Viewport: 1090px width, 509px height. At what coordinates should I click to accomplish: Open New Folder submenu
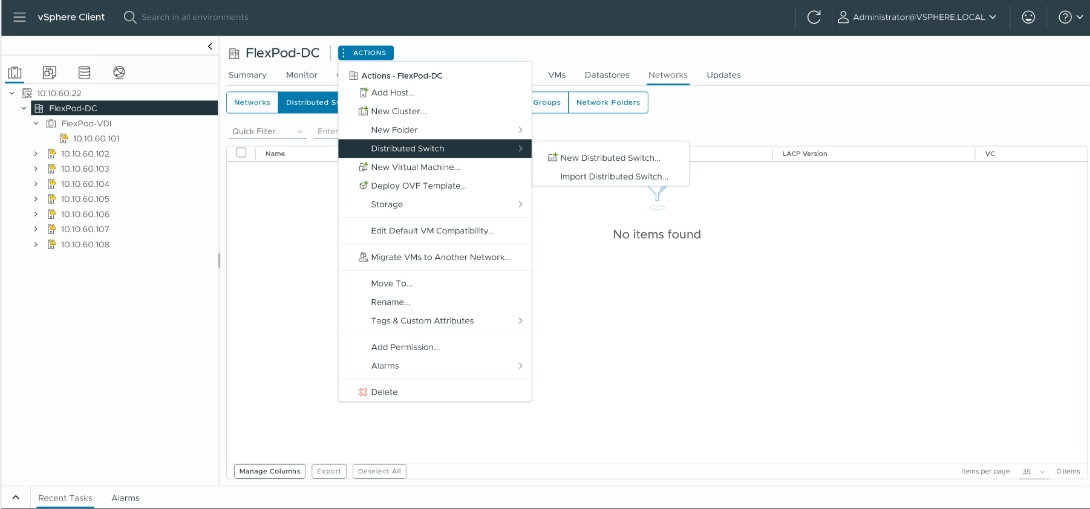point(435,130)
